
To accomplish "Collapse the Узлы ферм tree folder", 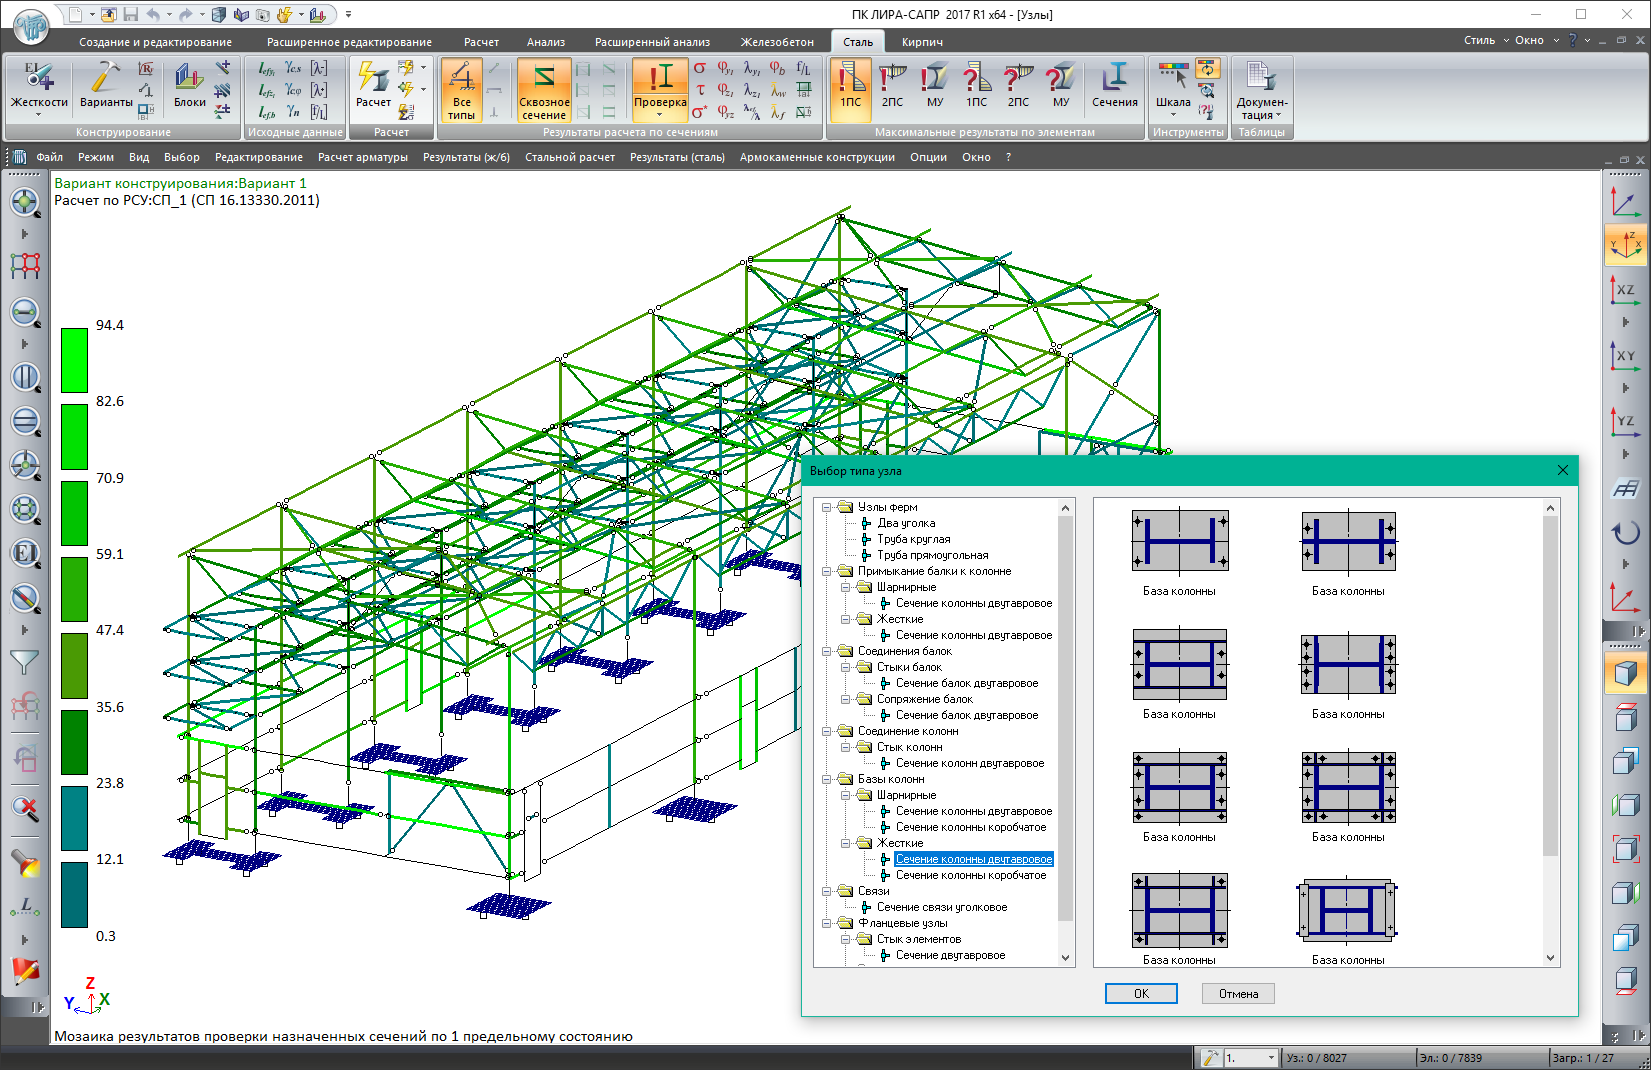I will pos(827,507).
